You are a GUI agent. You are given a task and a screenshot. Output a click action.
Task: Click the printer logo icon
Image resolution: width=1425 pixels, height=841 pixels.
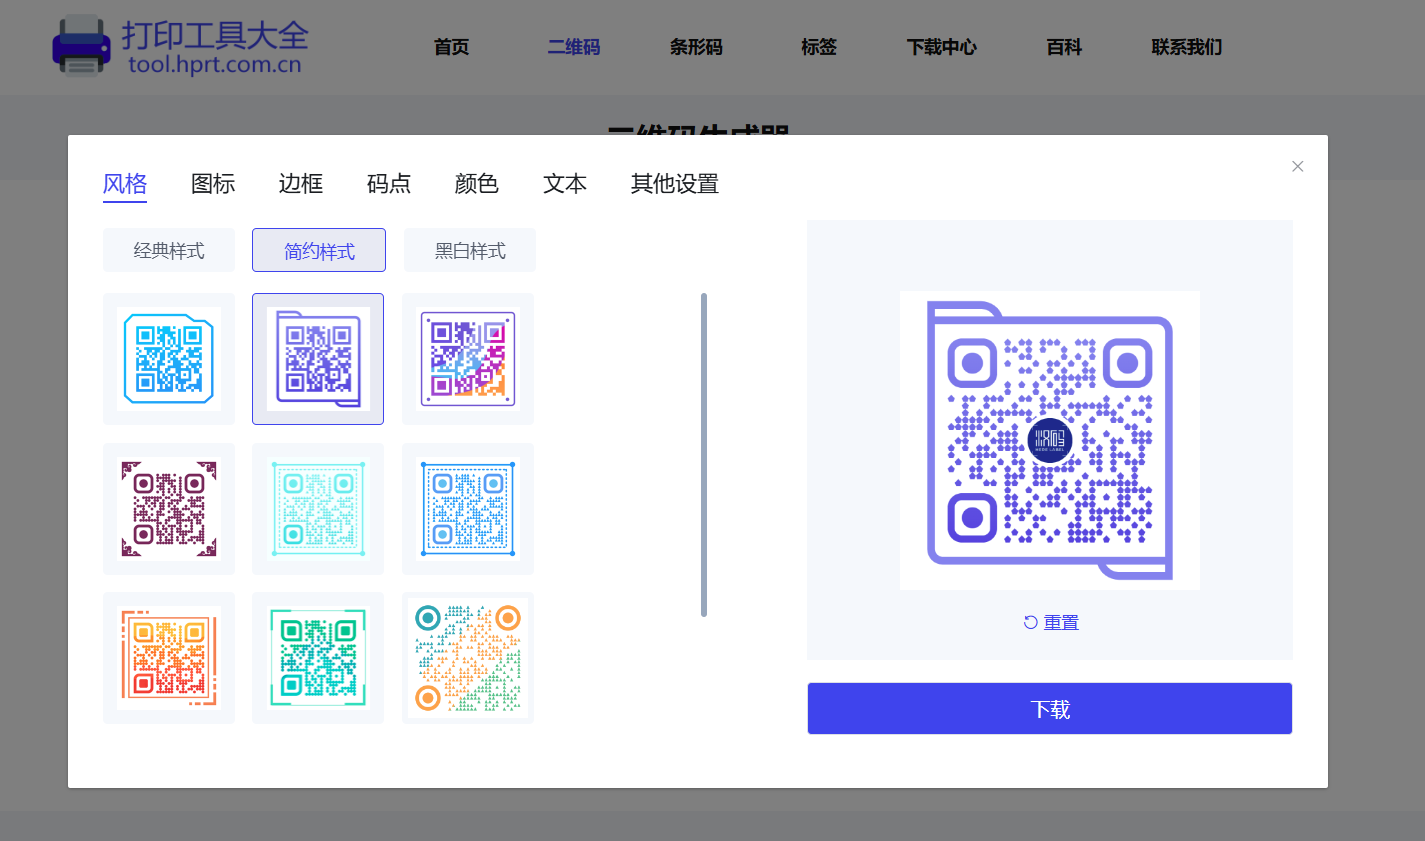81,44
